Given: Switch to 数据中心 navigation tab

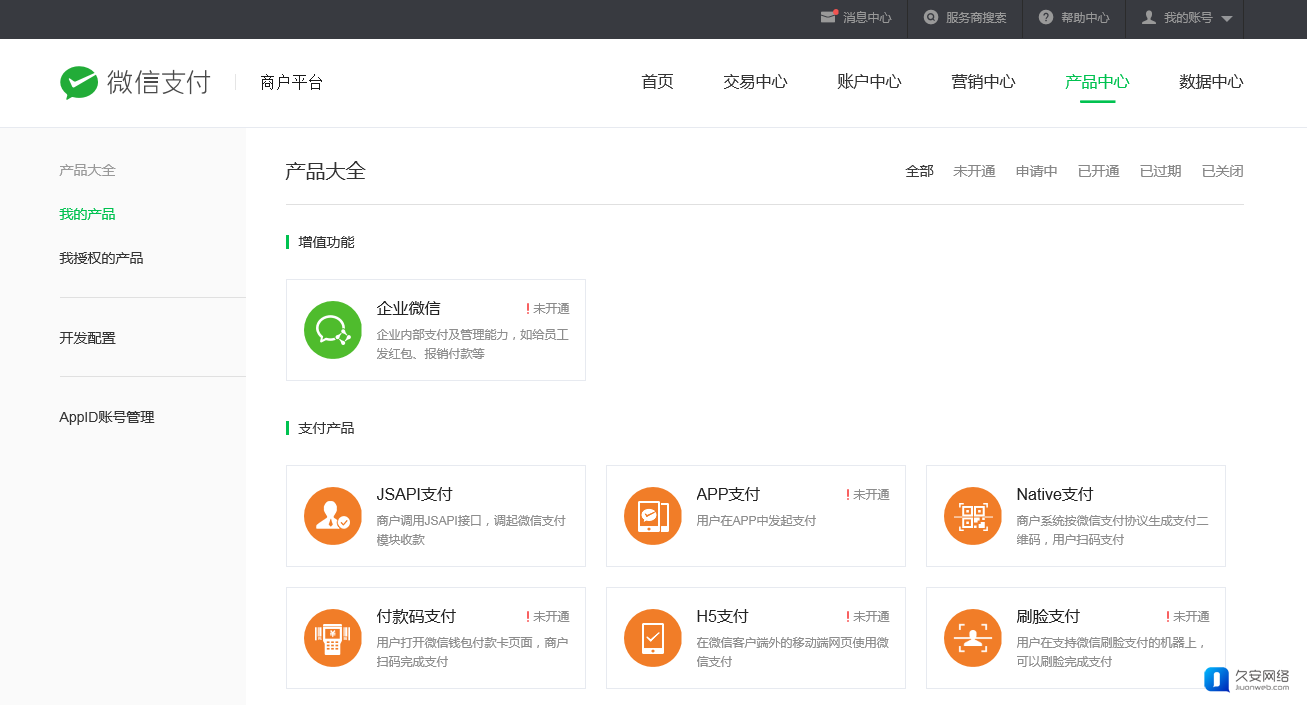Looking at the screenshot, I should (1211, 82).
